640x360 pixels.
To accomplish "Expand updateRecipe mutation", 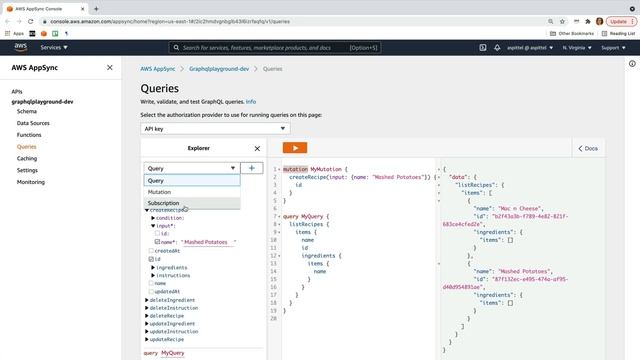I will coord(147,339).
